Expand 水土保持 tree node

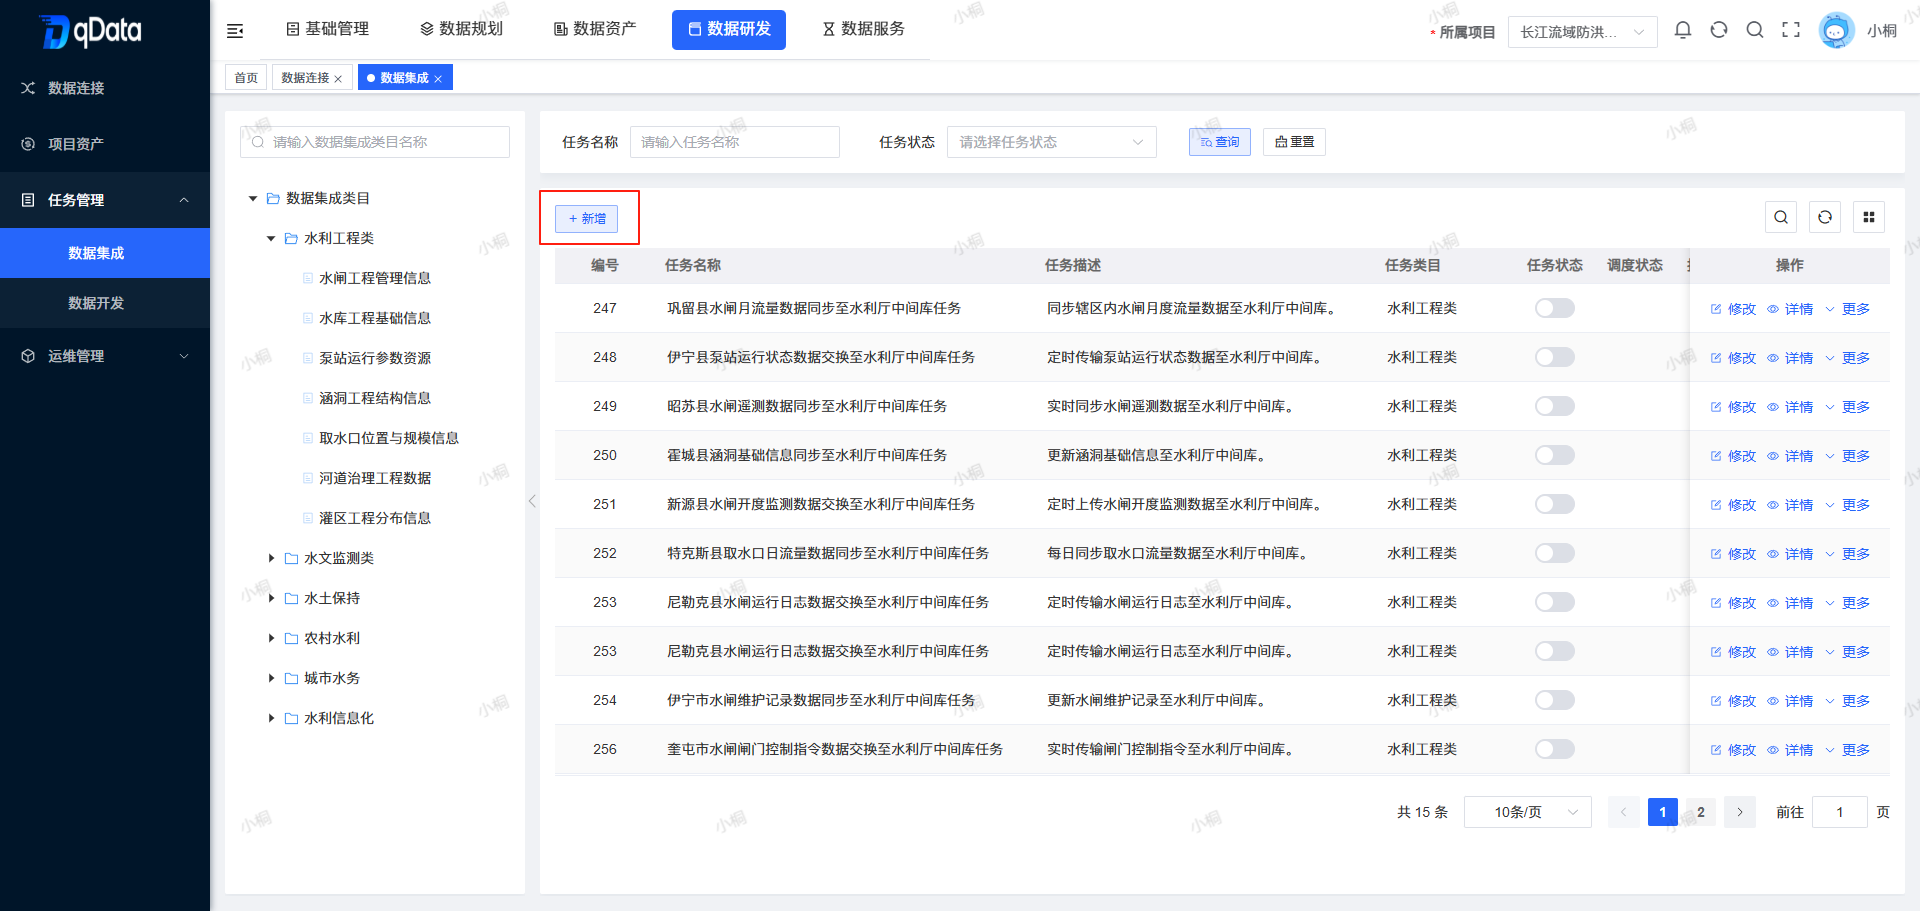(x=271, y=598)
